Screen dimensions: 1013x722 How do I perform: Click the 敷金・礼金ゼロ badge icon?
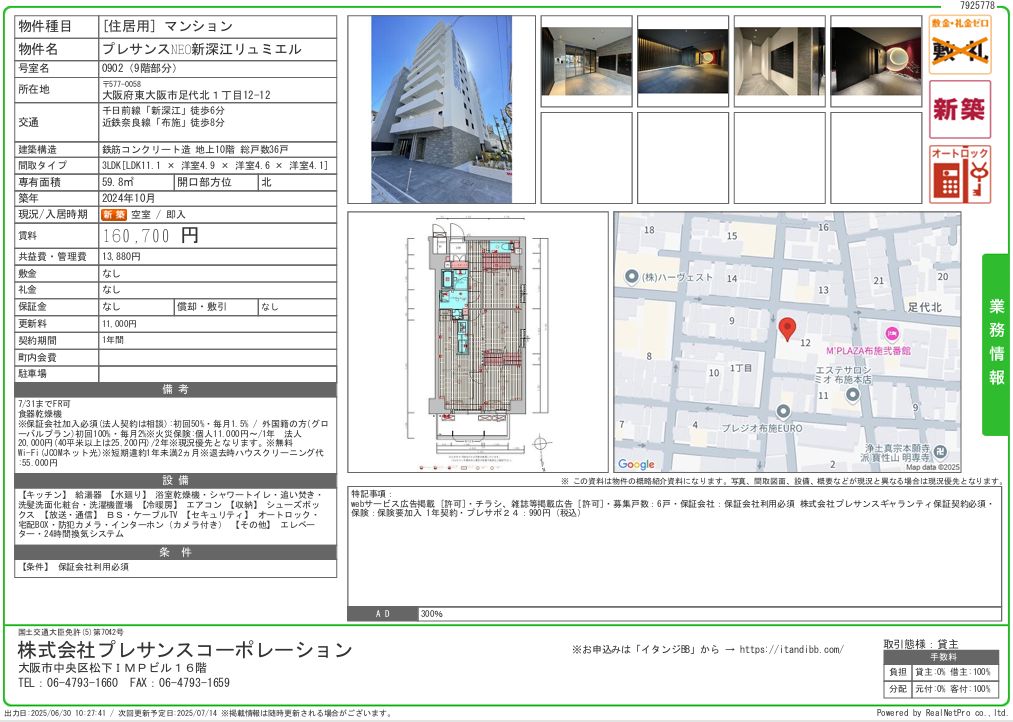(959, 45)
